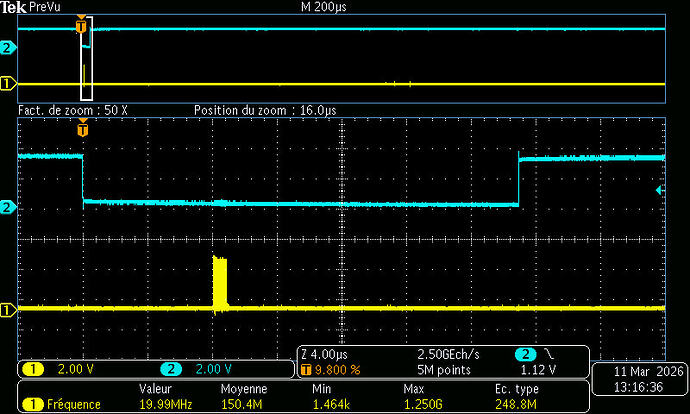This screenshot has width=690, height=414.
Task: Click the orange trigger marker in zoom view
Action: click(82, 128)
